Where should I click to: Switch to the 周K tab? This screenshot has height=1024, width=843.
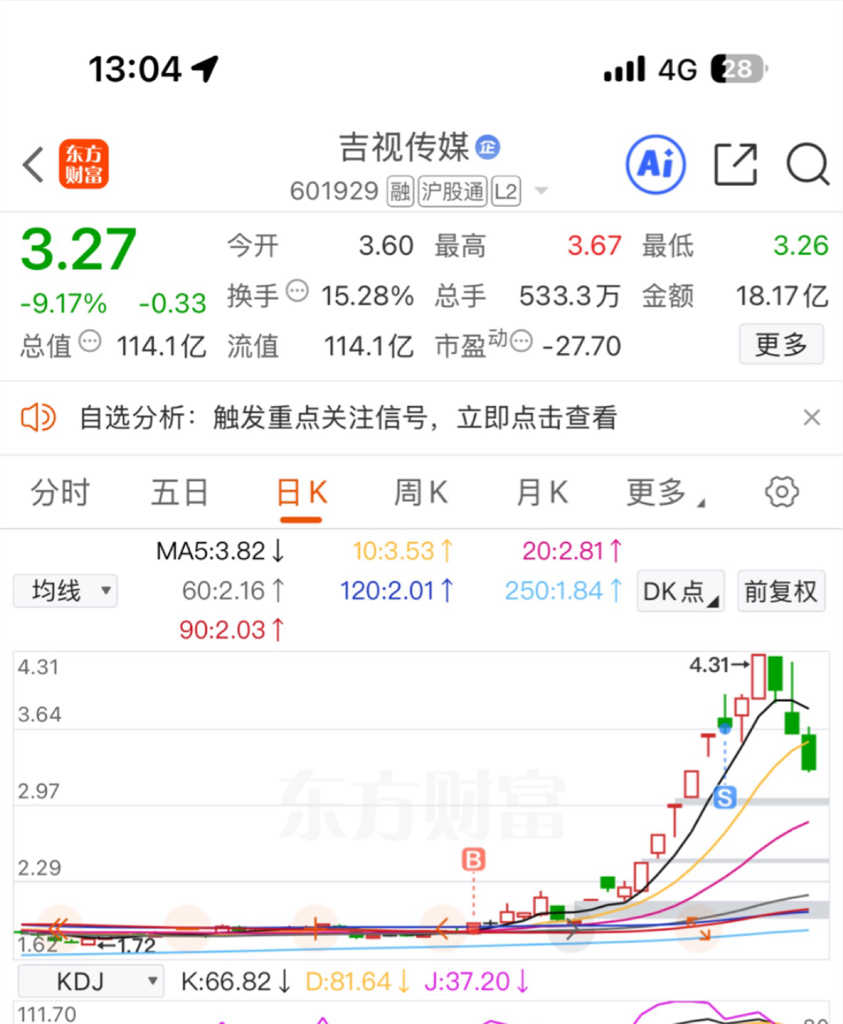[421, 492]
